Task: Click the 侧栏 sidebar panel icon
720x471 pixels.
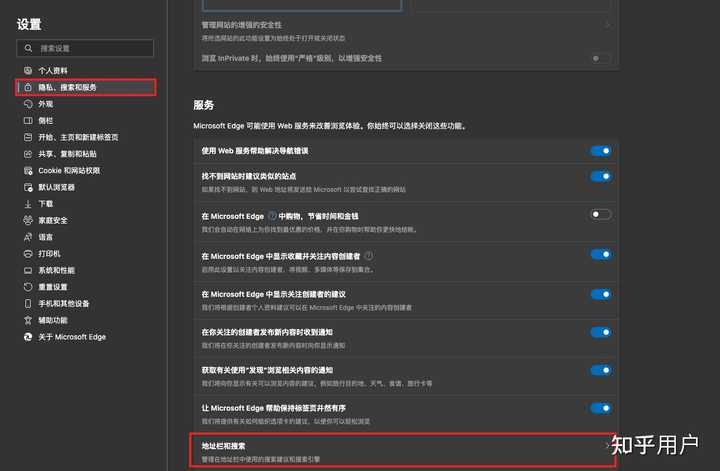Action: point(28,120)
